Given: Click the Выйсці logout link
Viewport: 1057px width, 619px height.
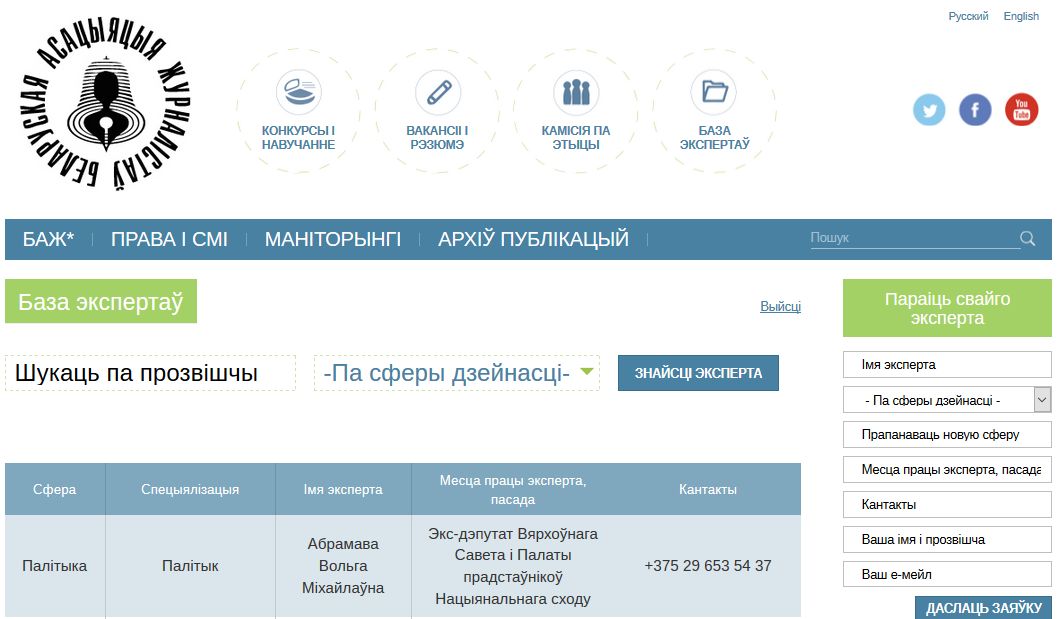Looking at the screenshot, I should pos(780,306).
